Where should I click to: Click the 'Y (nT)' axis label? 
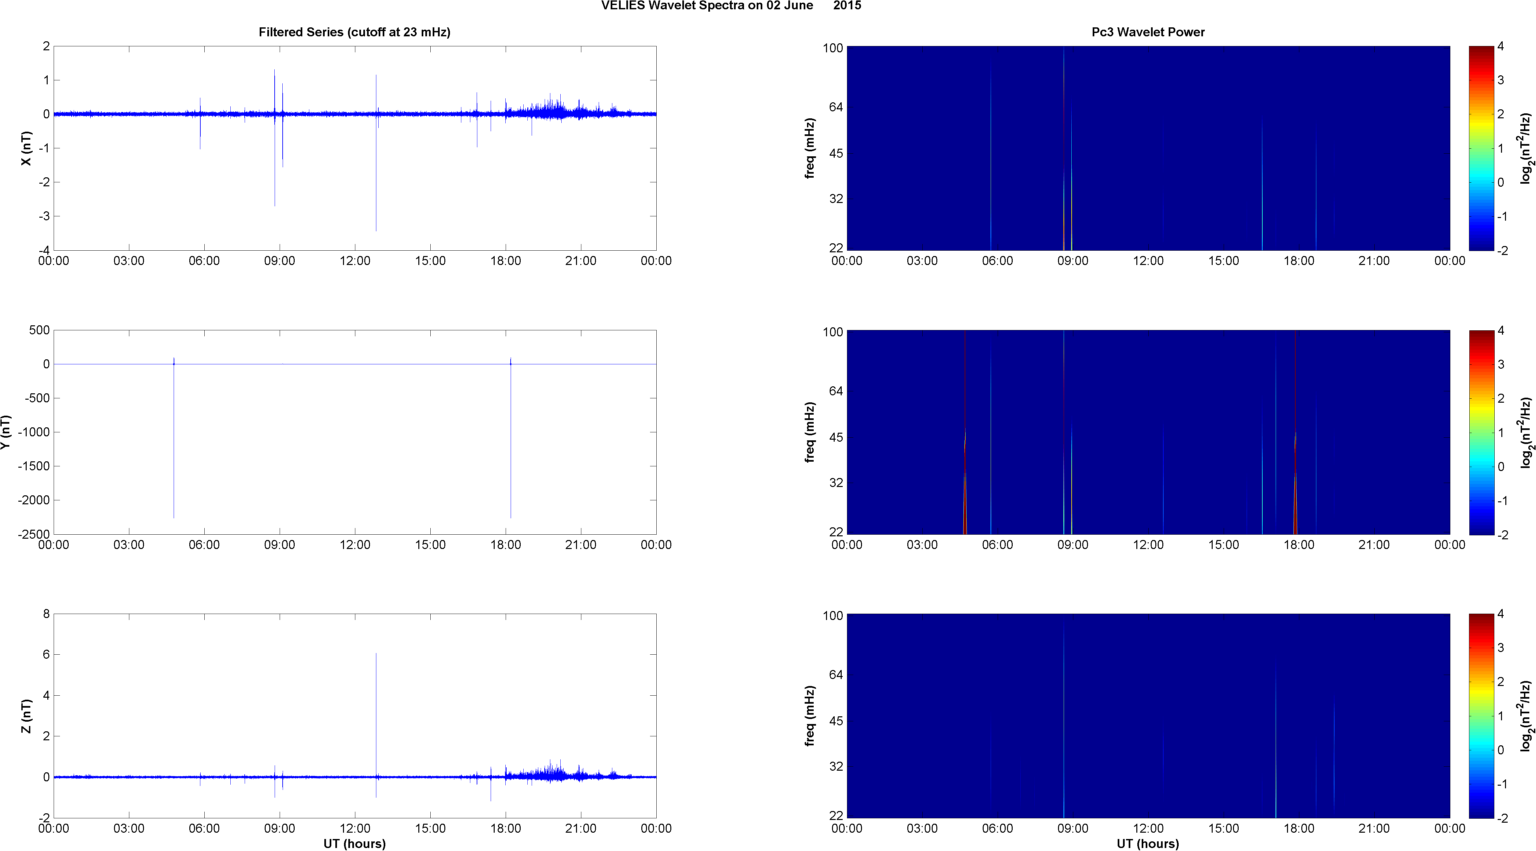tap(6, 432)
